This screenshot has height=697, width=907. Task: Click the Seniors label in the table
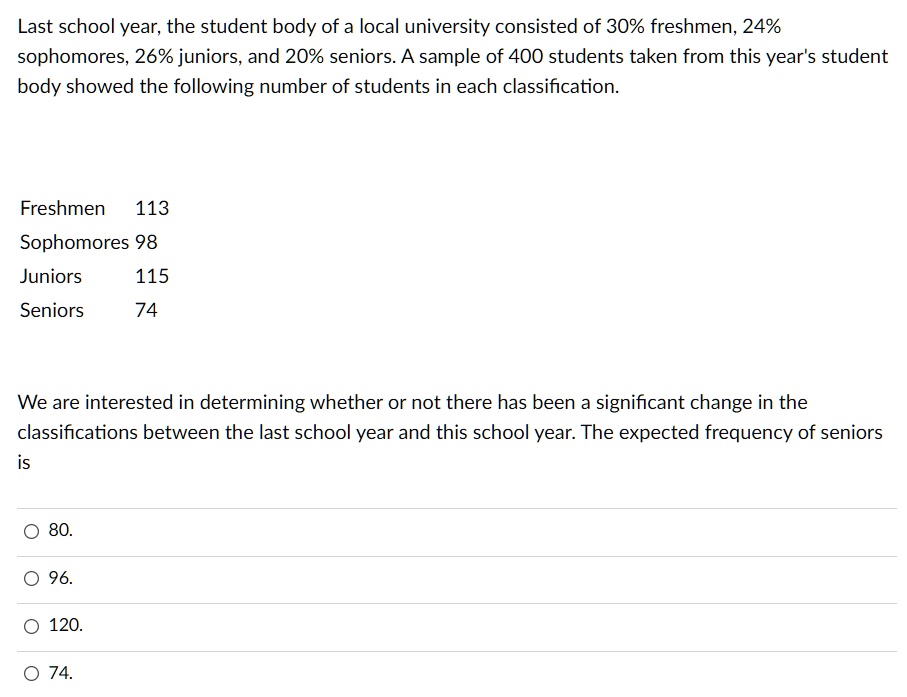click(x=50, y=310)
